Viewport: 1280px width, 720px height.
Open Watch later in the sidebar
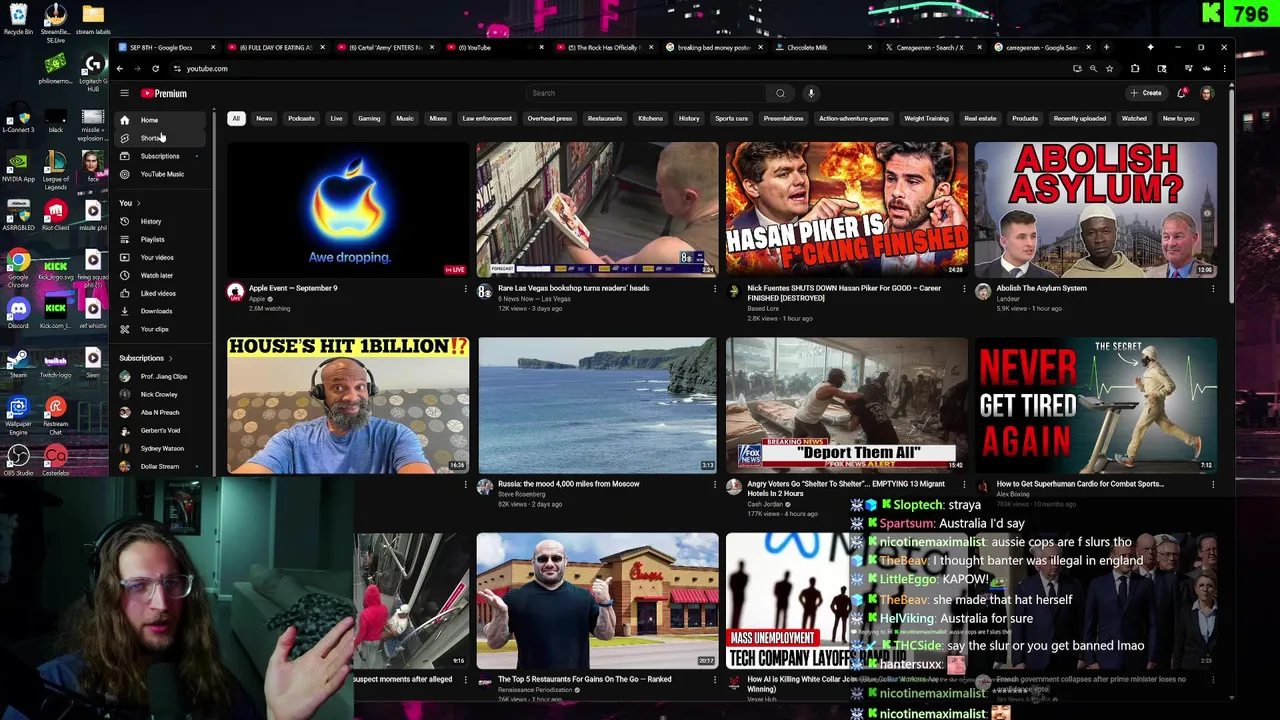click(x=160, y=275)
